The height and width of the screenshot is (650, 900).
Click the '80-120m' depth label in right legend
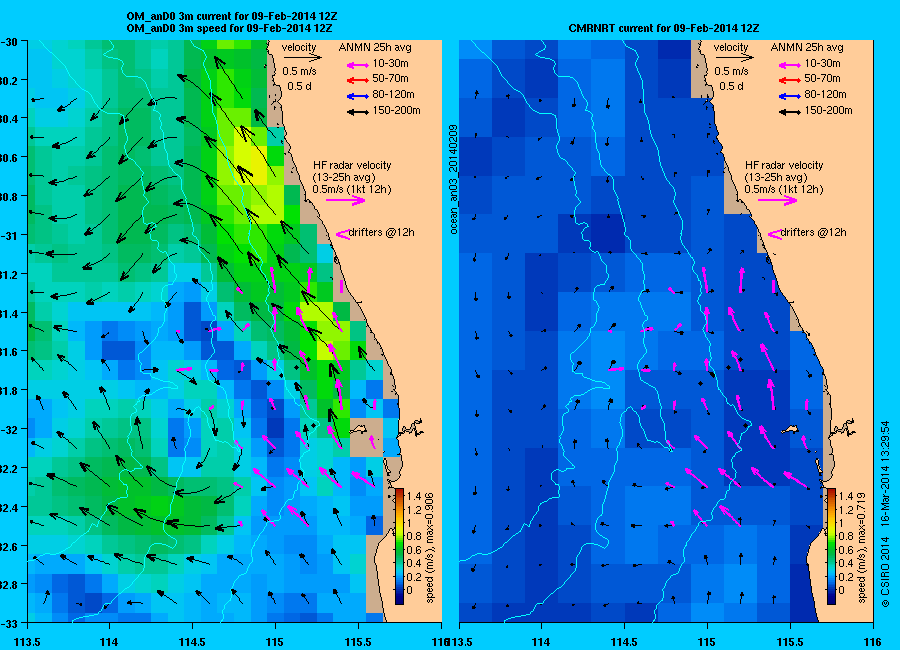tap(826, 94)
